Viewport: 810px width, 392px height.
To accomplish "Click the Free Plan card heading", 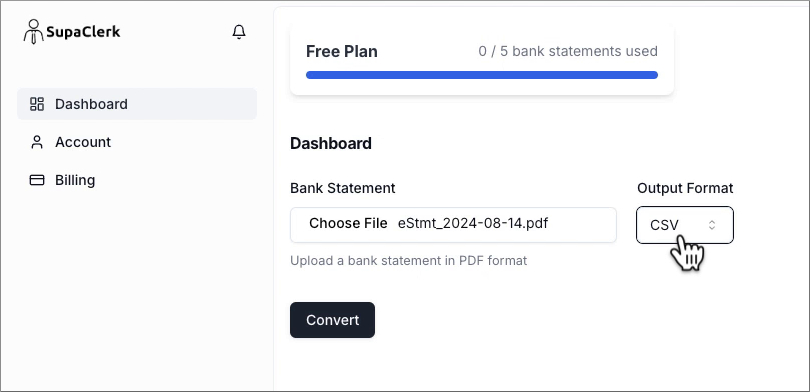I will (341, 51).
